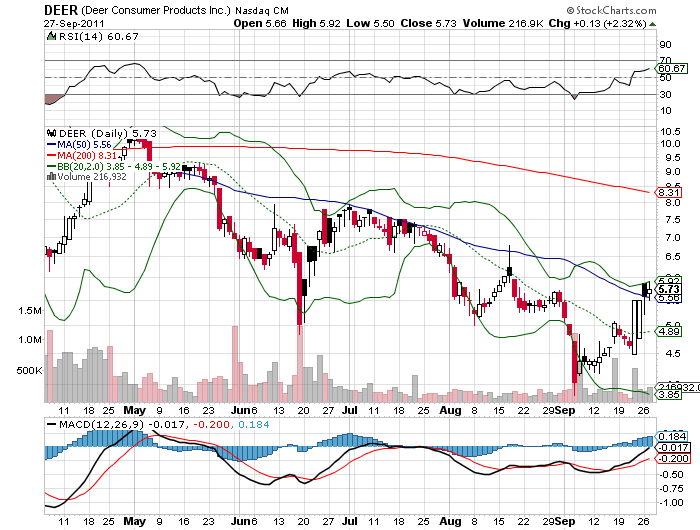Click the Sep label on price chart axis

(565, 410)
